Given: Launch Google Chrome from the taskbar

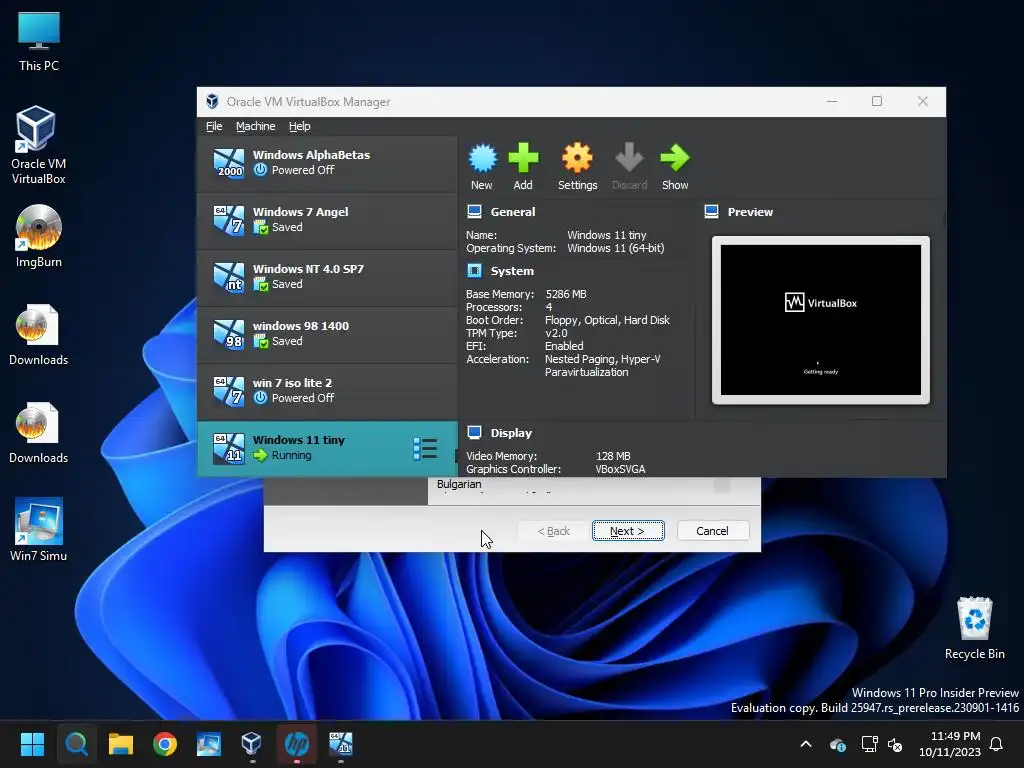Looking at the screenshot, I should coord(165,744).
